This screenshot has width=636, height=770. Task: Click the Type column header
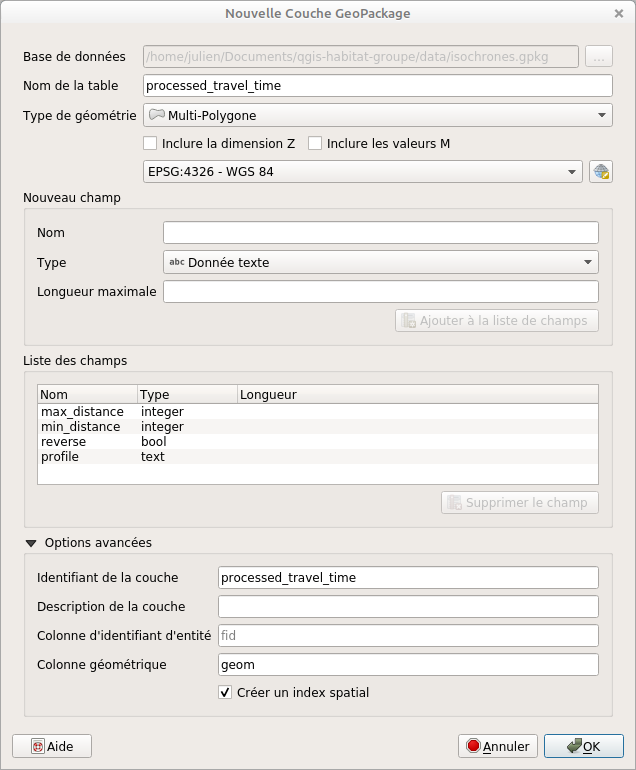187,394
